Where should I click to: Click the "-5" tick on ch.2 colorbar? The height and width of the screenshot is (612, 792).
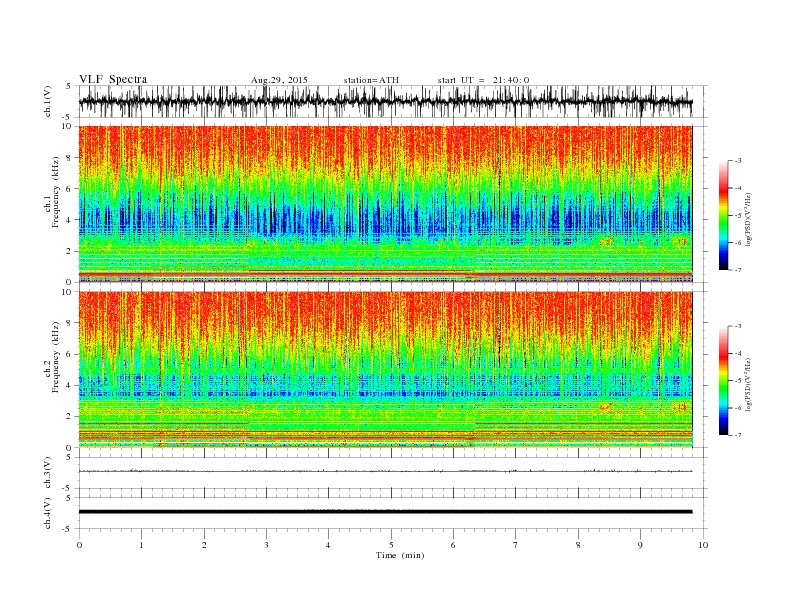click(x=738, y=381)
